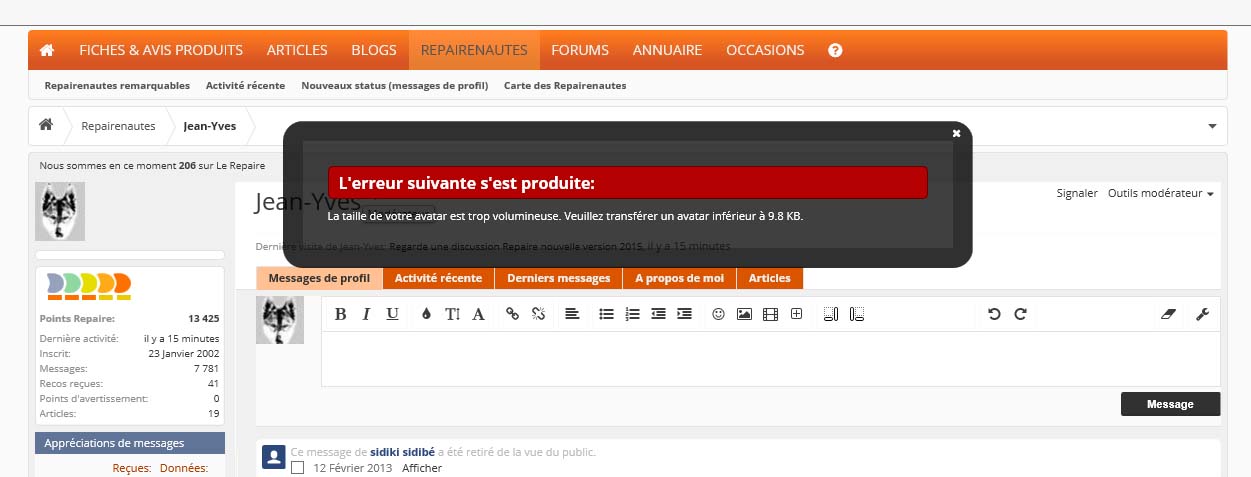
Task: Click the Signaler link
Action: tap(1077, 193)
